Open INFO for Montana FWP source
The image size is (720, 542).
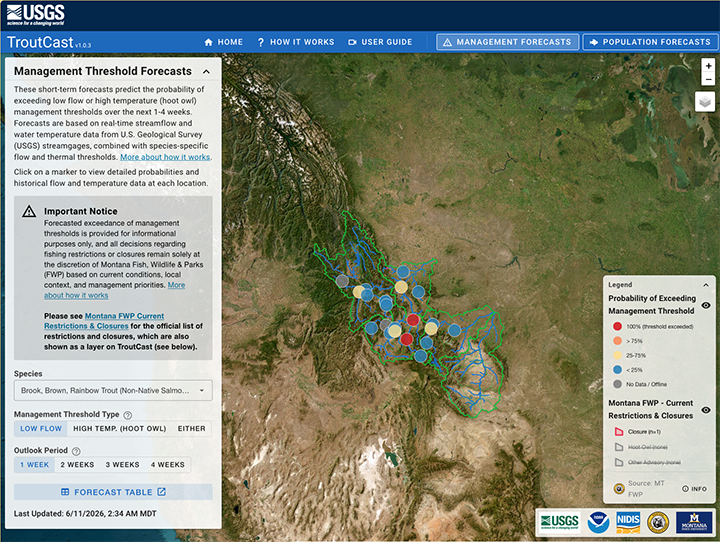tap(694, 489)
